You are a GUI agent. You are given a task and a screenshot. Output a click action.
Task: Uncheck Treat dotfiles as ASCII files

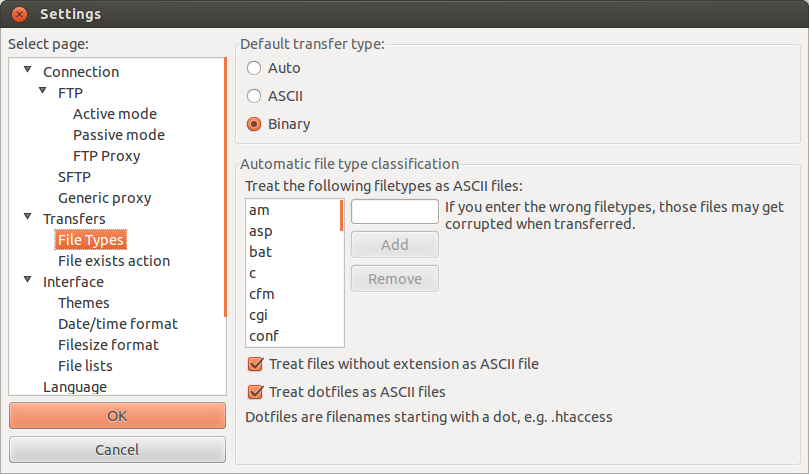point(255,392)
